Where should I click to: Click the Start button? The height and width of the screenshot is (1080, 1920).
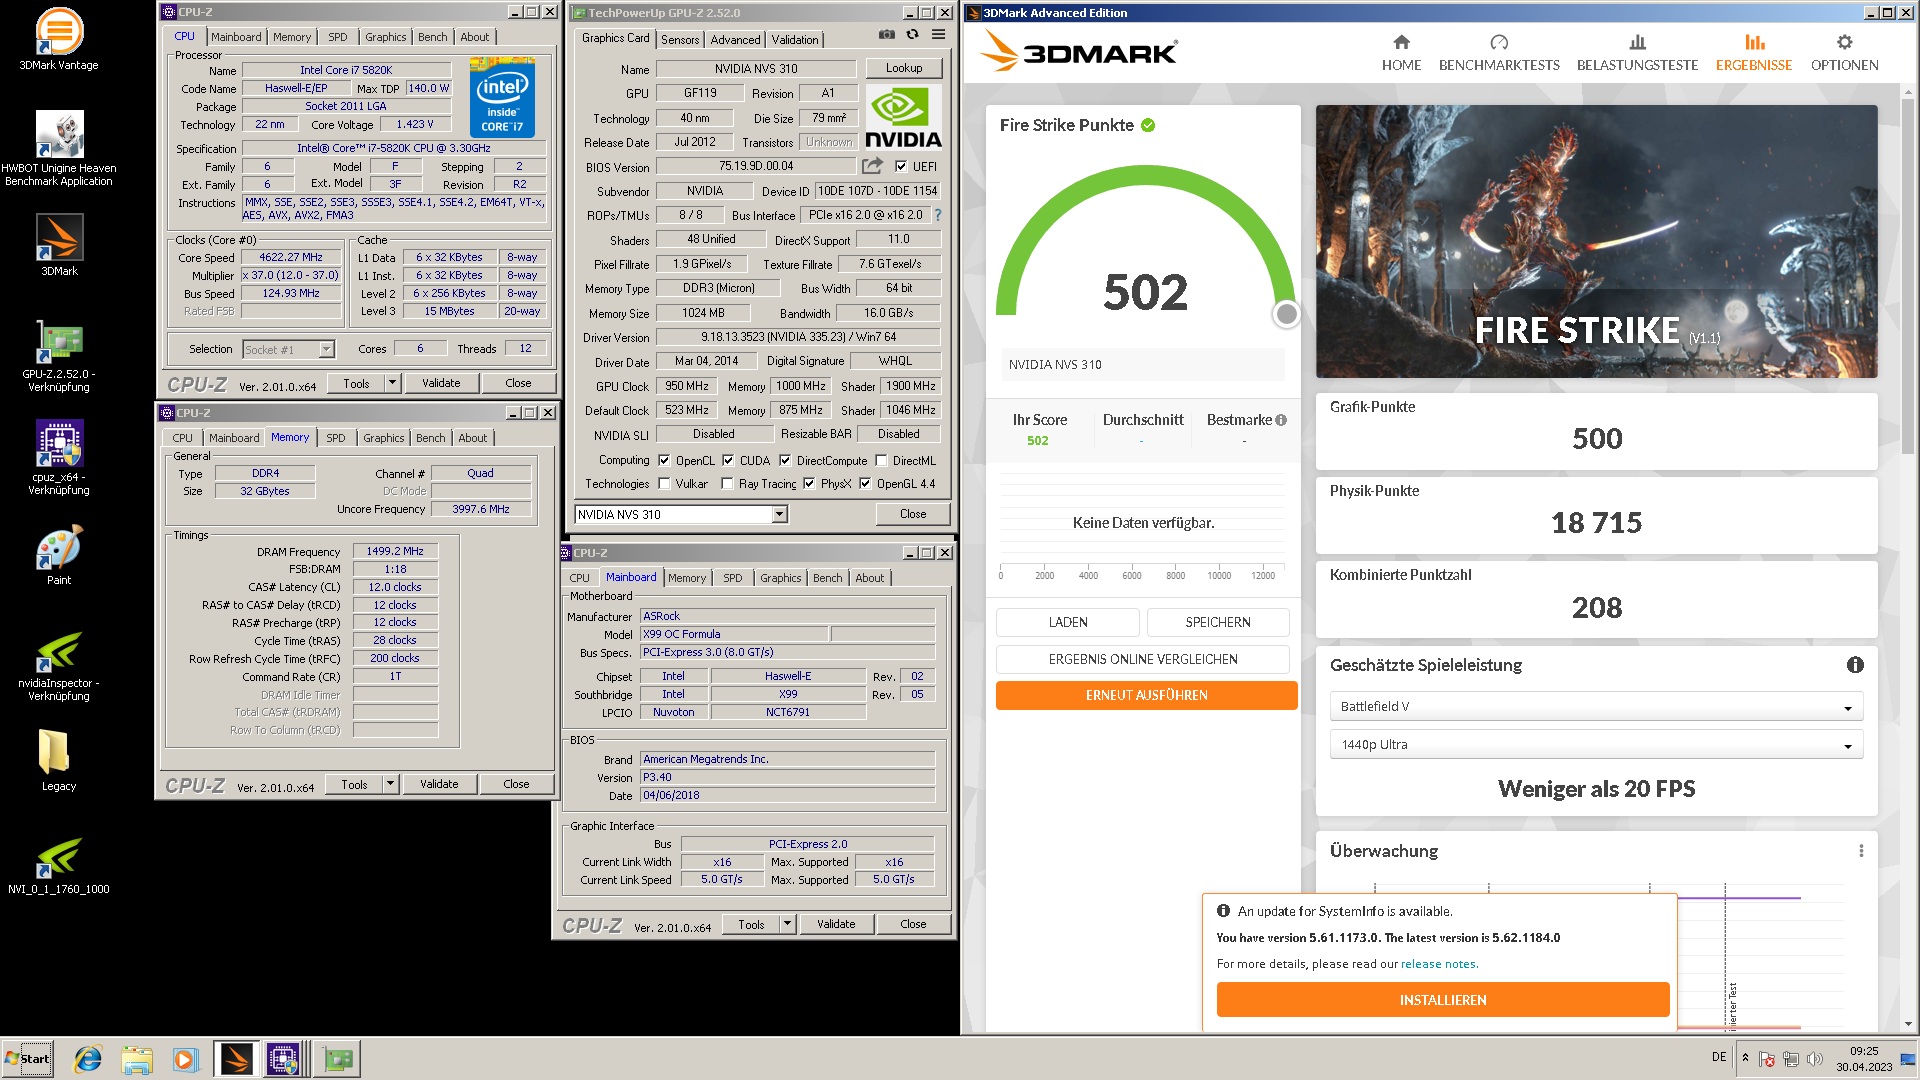tap(27, 1059)
